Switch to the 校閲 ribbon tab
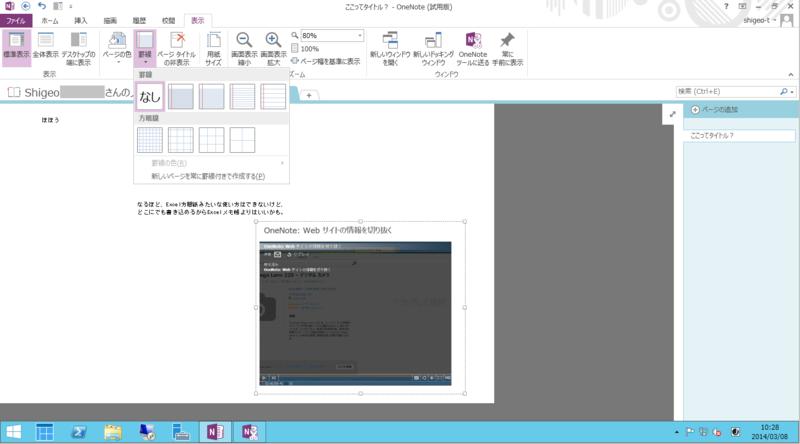The width and height of the screenshot is (800, 444). pyautogui.click(x=168, y=20)
